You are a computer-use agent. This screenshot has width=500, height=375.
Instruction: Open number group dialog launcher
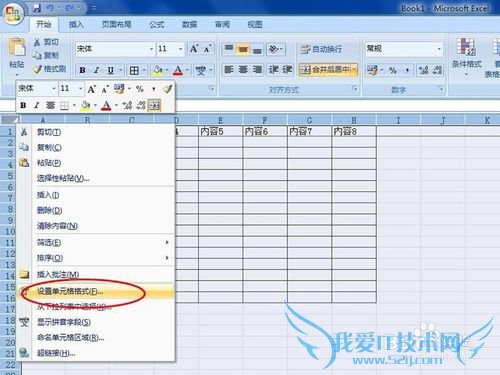click(441, 88)
